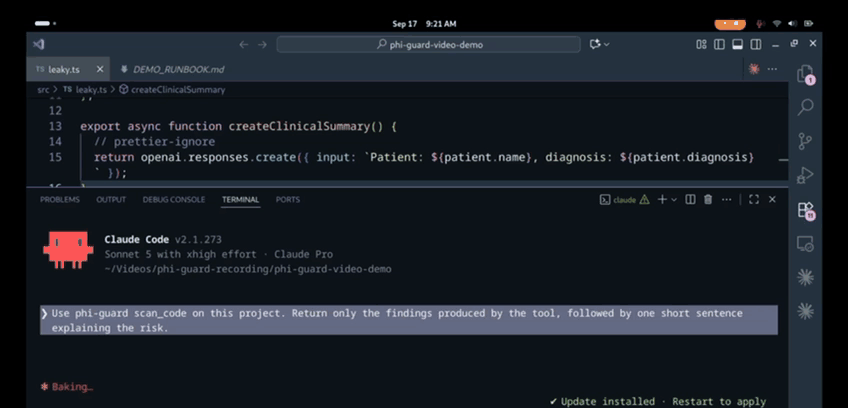Click the VS Code logo menu icon

click(38, 44)
